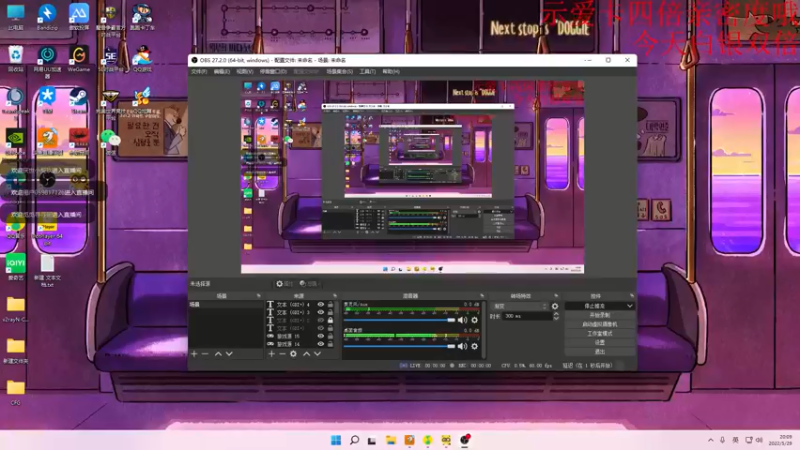Viewport: 800px width, 450px height.
Task: Show the hidden 文本 (GDI+) 2 source
Action: [321, 320]
